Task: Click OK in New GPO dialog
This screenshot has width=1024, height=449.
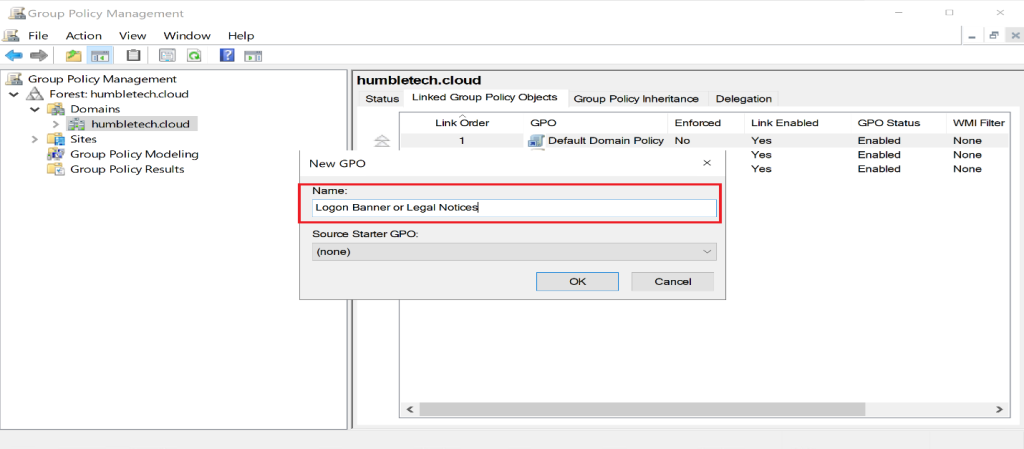Action: (577, 281)
